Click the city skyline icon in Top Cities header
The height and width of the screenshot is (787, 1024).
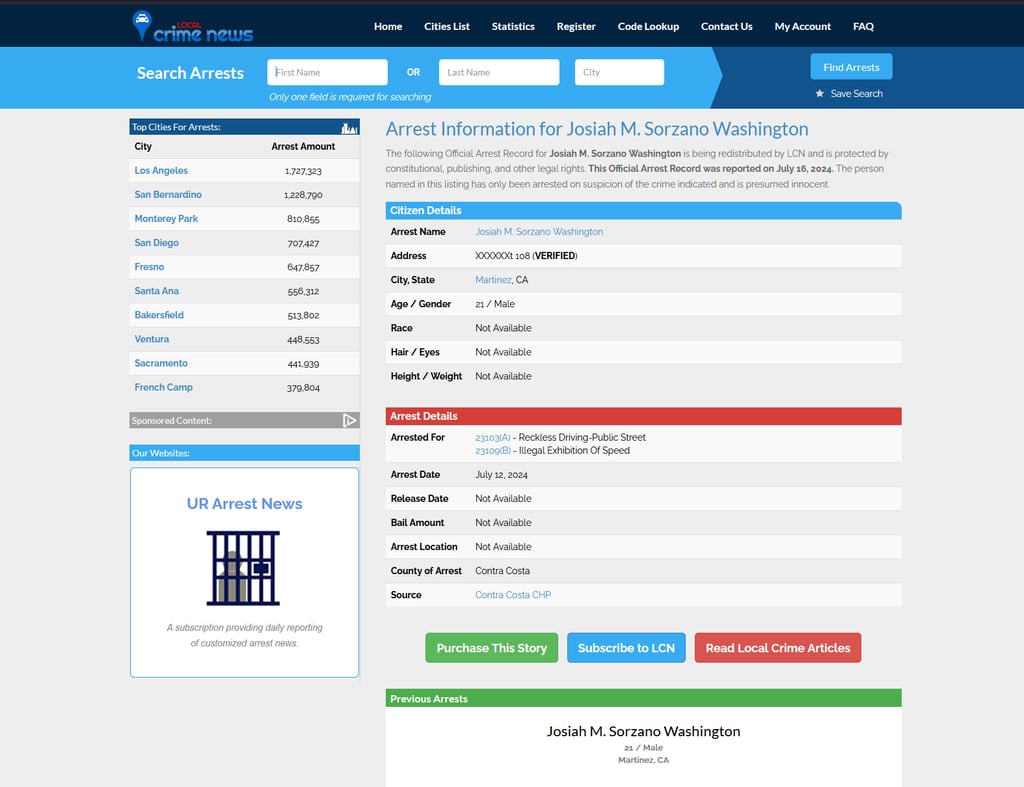pos(349,127)
